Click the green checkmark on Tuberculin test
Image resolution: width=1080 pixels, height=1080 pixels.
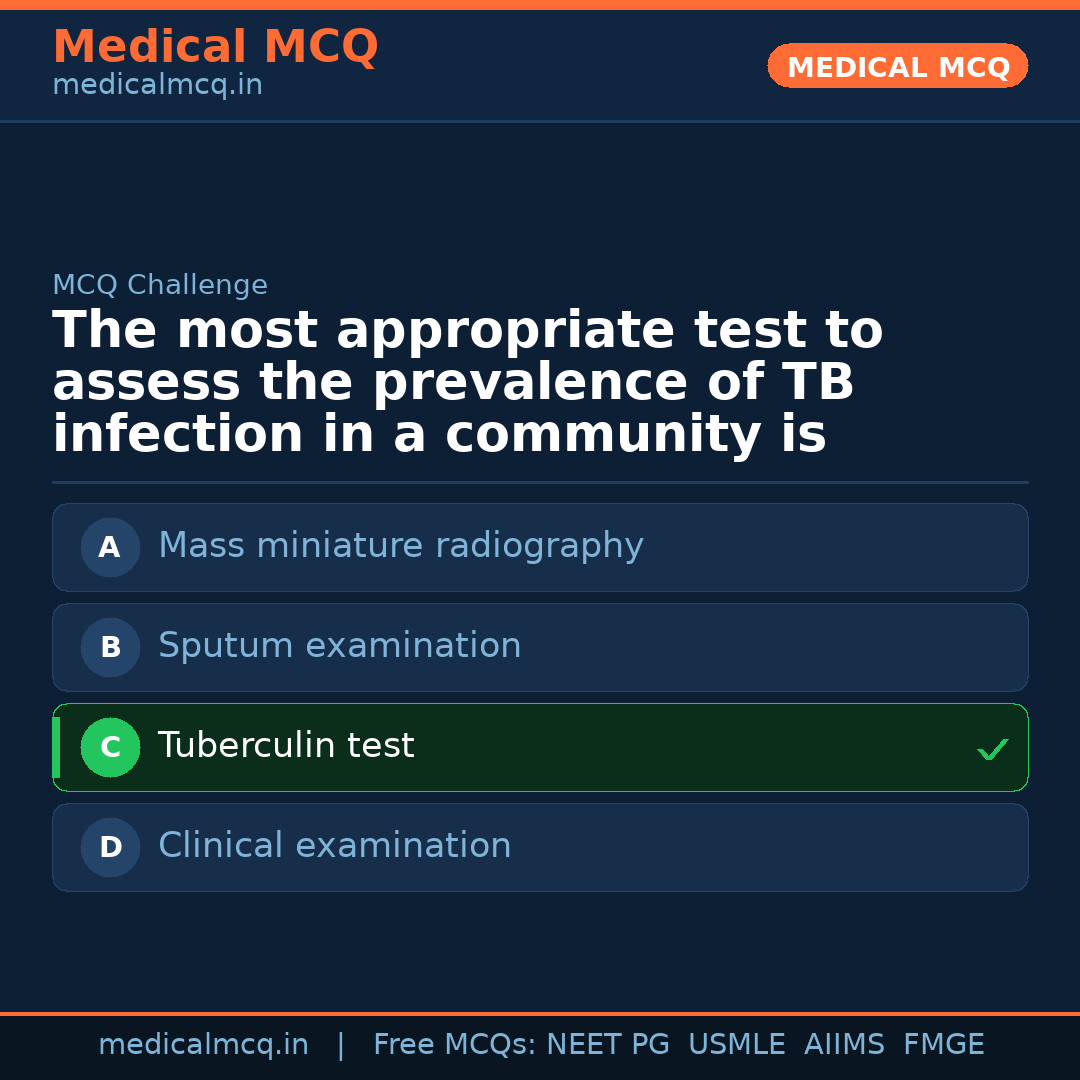coord(992,749)
